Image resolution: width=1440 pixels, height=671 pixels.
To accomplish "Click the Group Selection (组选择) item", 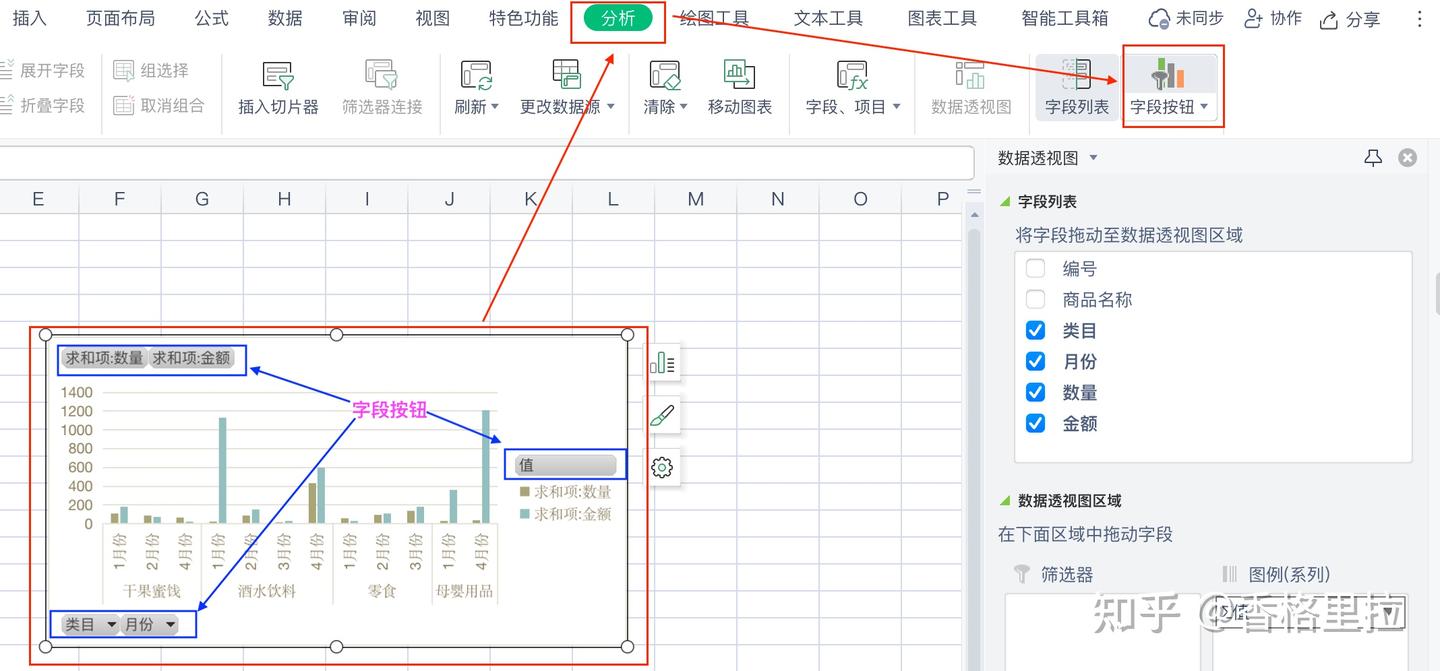I will point(151,70).
